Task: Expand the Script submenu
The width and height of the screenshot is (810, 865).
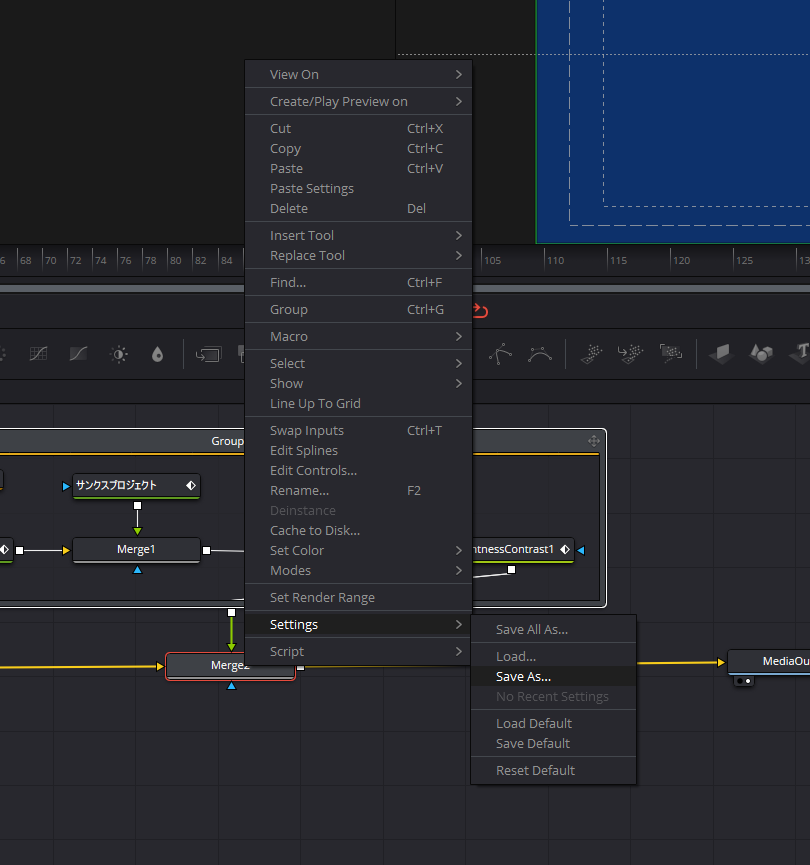Action: point(358,652)
